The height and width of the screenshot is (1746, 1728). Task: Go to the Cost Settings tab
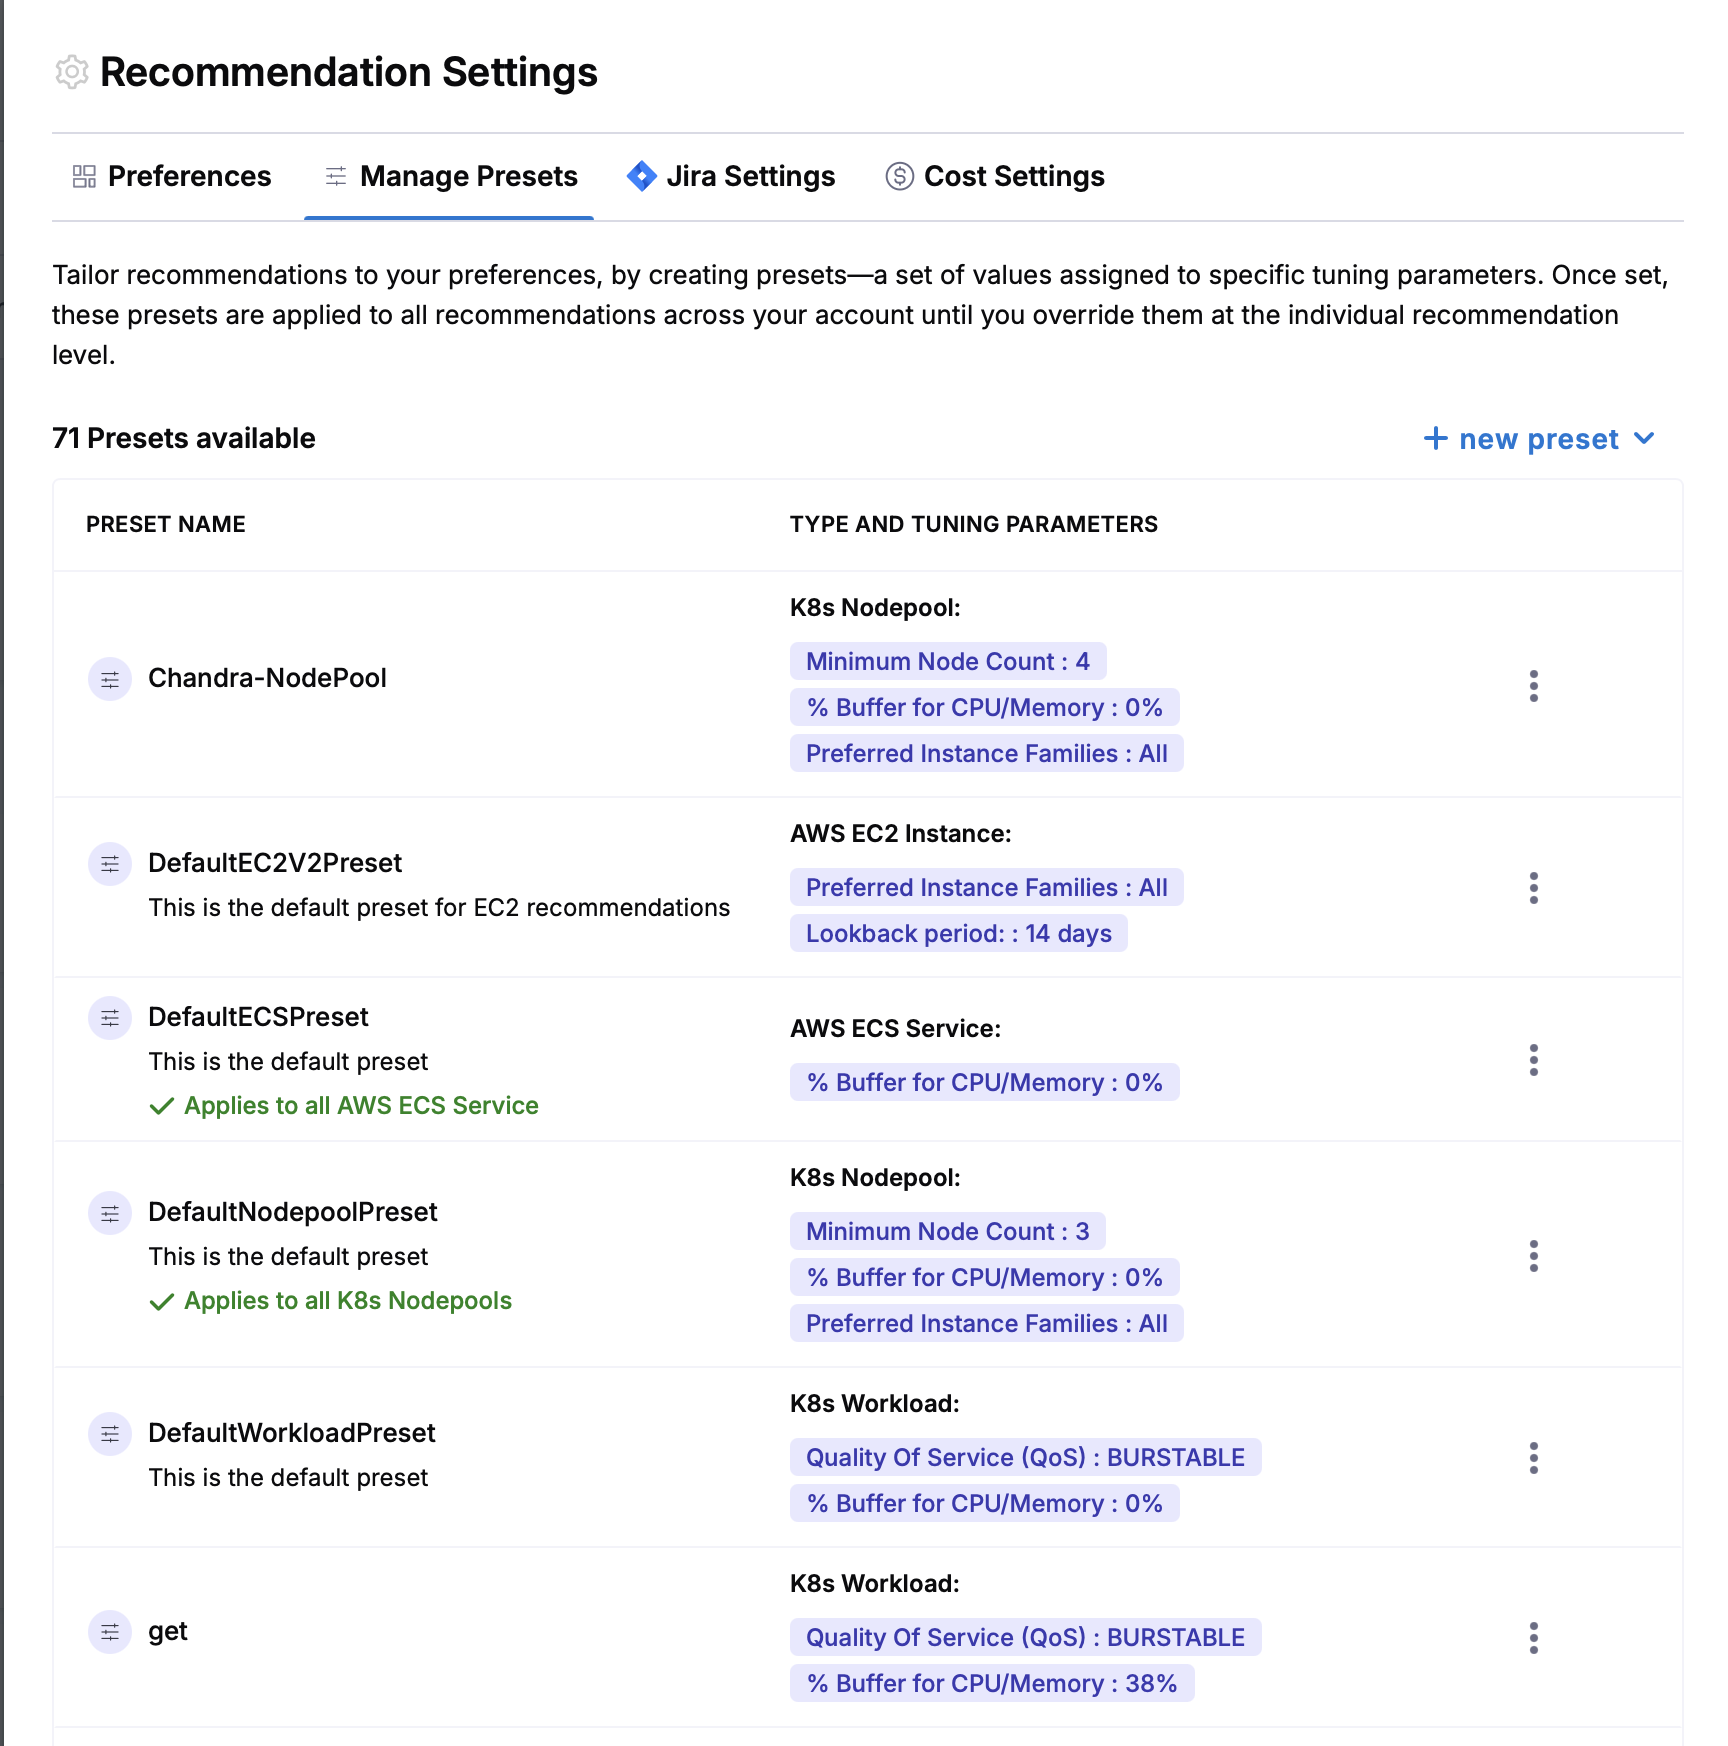[995, 177]
